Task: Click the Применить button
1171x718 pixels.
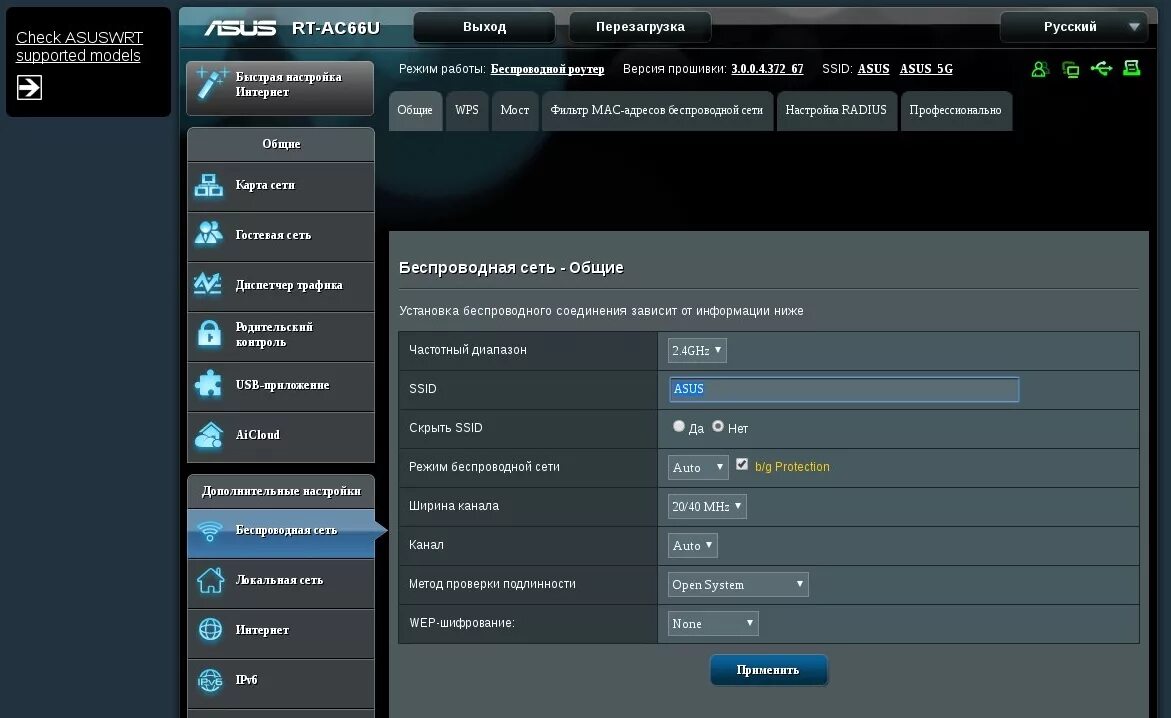Action: [768, 670]
